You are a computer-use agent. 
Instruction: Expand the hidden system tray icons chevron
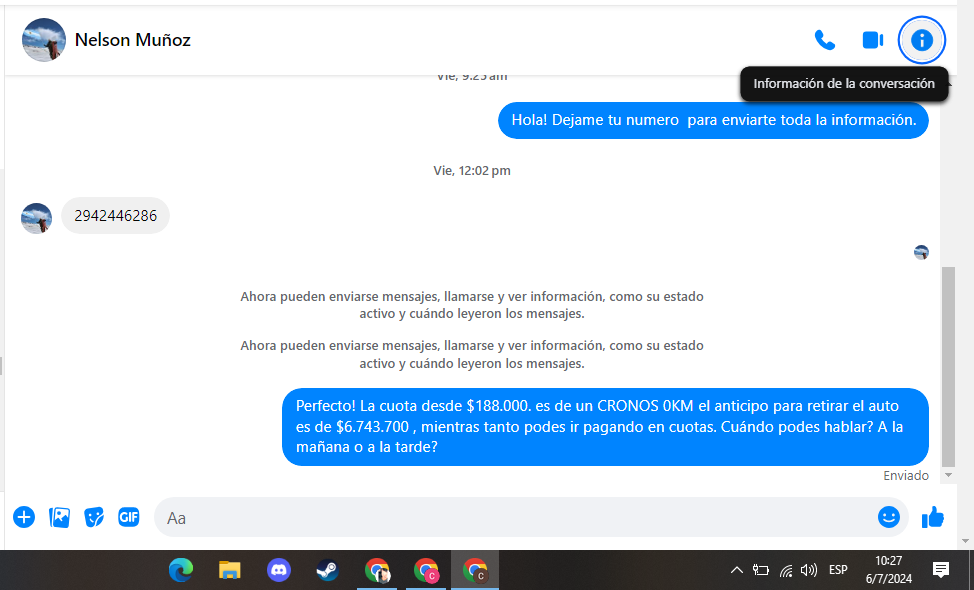pyautogui.click(x=737, y=570)
